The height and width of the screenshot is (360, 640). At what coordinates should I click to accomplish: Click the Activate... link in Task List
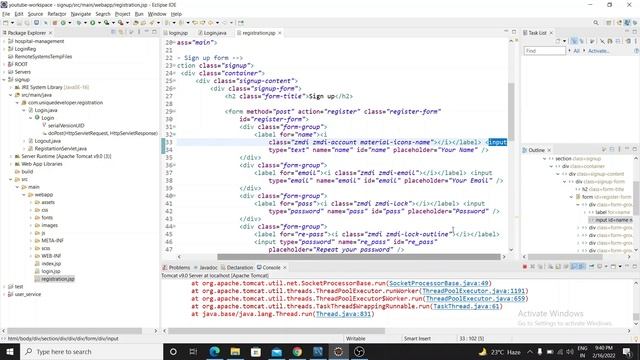point(598,51)
